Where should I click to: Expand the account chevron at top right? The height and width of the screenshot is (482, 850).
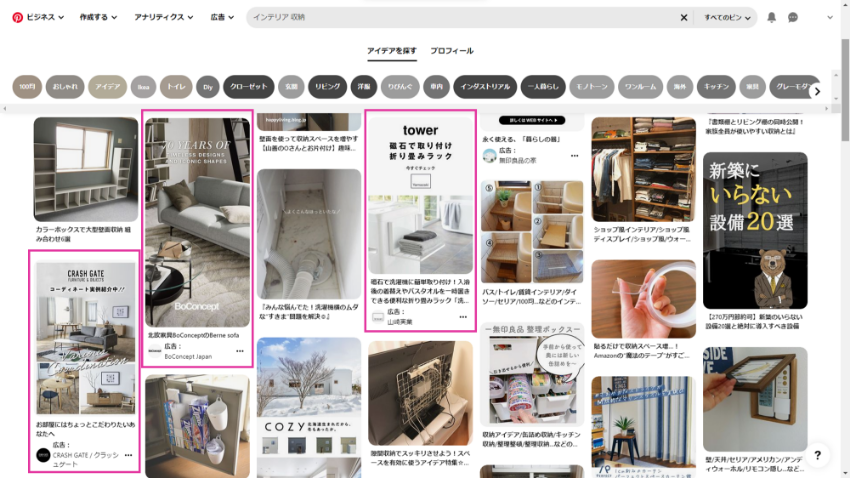pos(830,17)
